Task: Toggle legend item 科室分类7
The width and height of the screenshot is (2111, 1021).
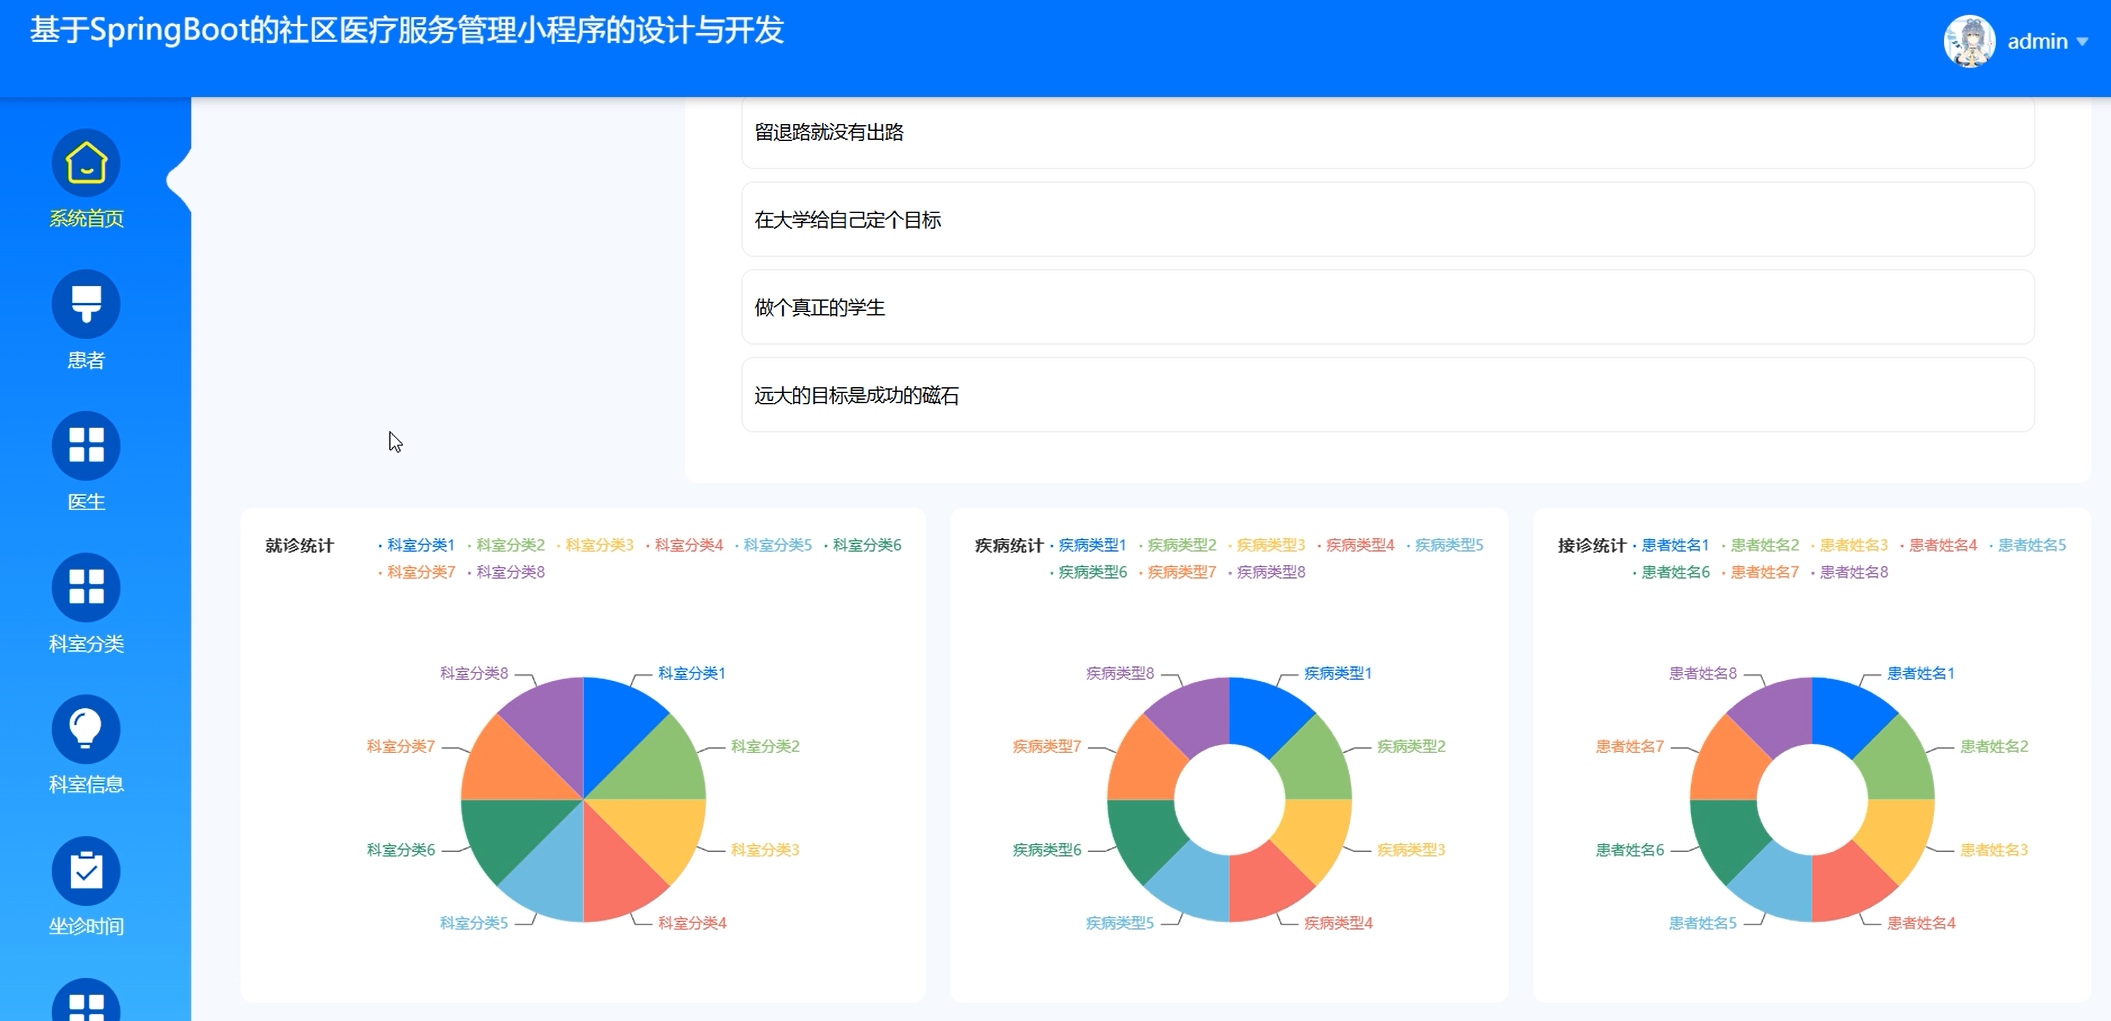Action: (x=416, y=572)
